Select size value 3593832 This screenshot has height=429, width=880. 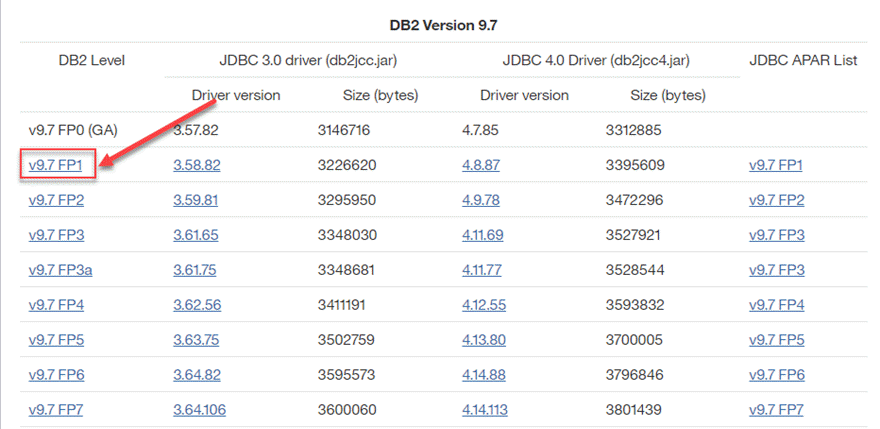[x=635, y=305]
